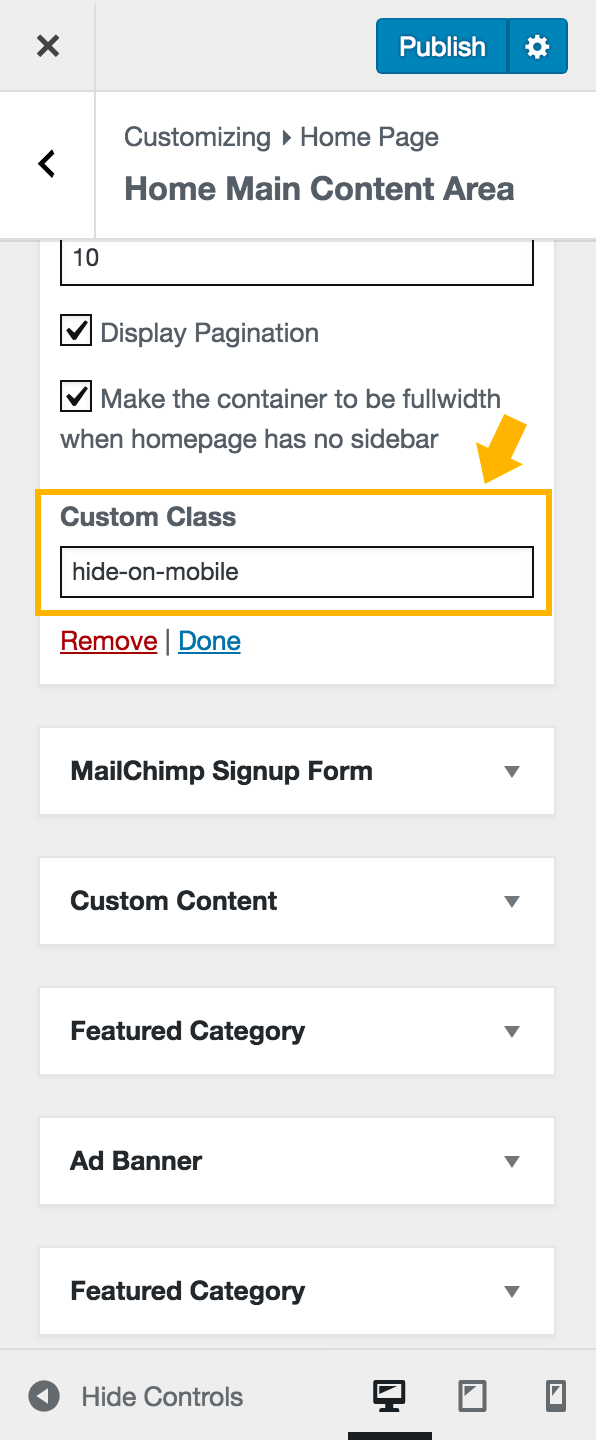Select the monitor icon below the widget list
596x1440 pixels.
390,1396
